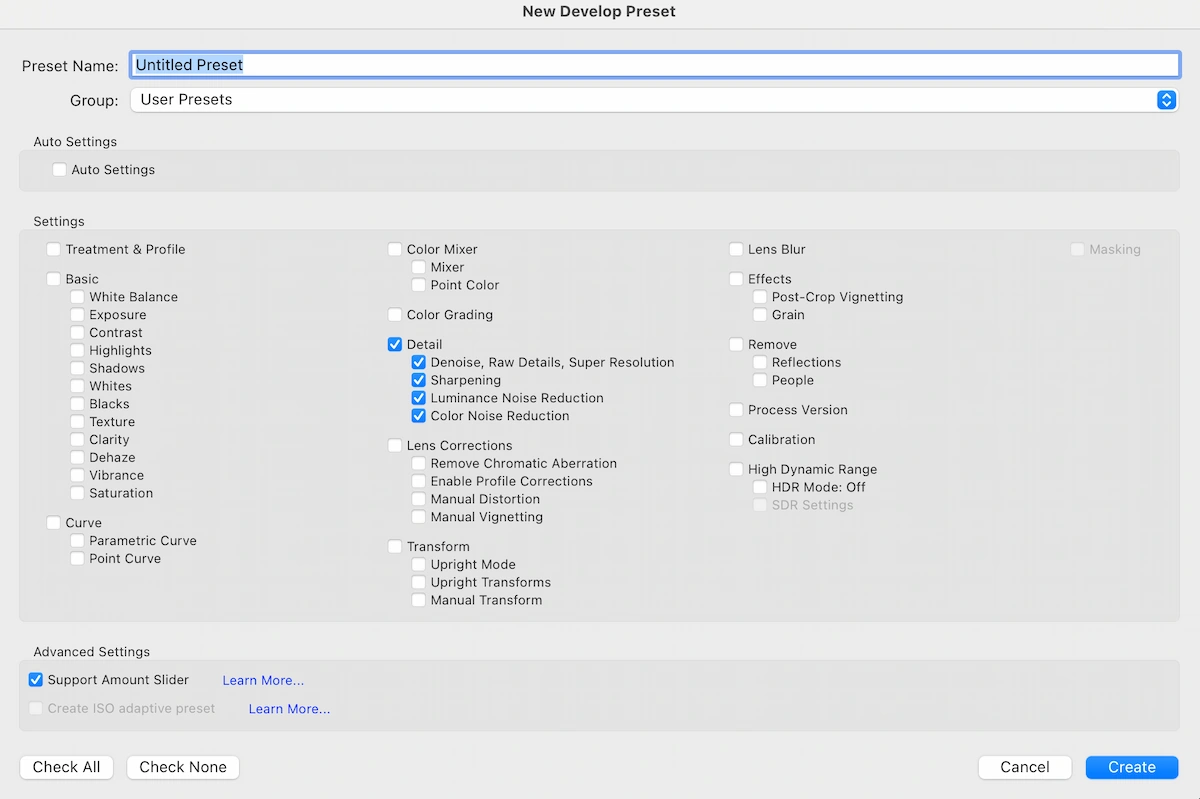1200x799 pixels.
Task: Check the Exposure checkbox
Action: pyautogui.click(x=78, y=315)
